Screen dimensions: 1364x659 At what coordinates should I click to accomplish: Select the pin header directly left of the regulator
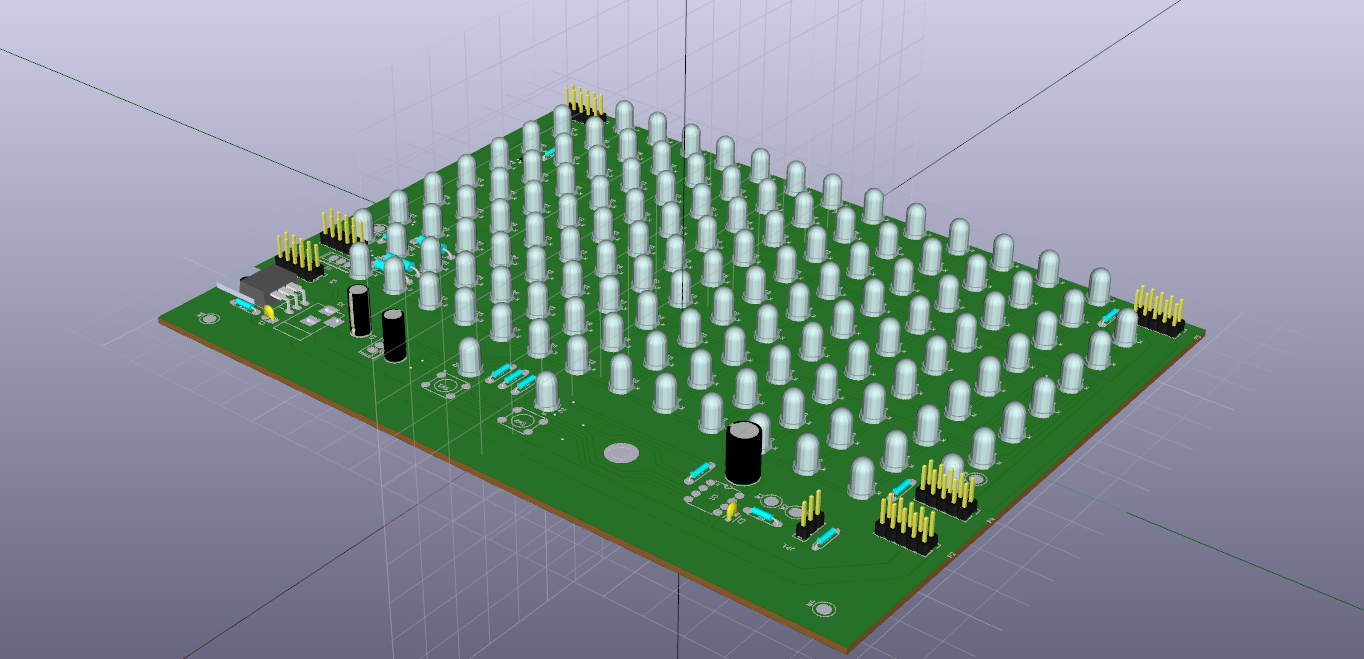[299, 256]
